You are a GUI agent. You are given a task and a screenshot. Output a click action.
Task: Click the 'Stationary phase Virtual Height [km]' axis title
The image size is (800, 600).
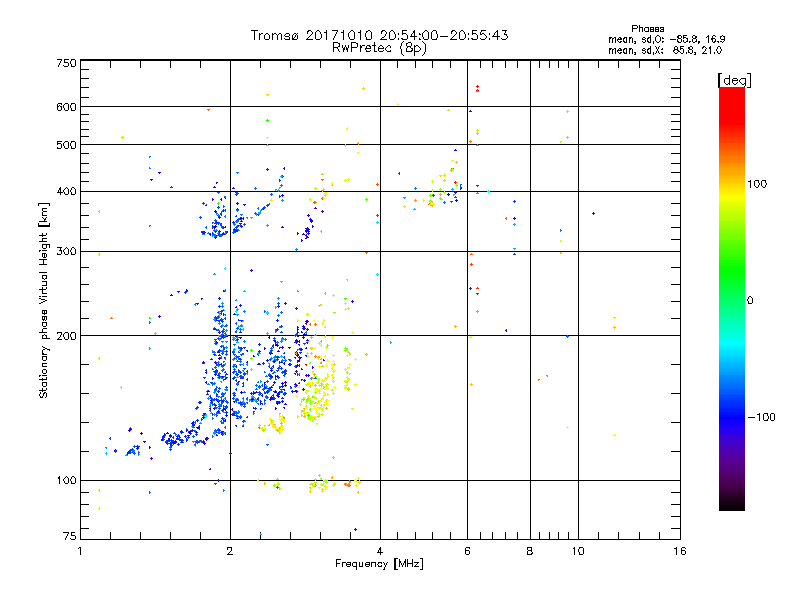pos(44,300)
